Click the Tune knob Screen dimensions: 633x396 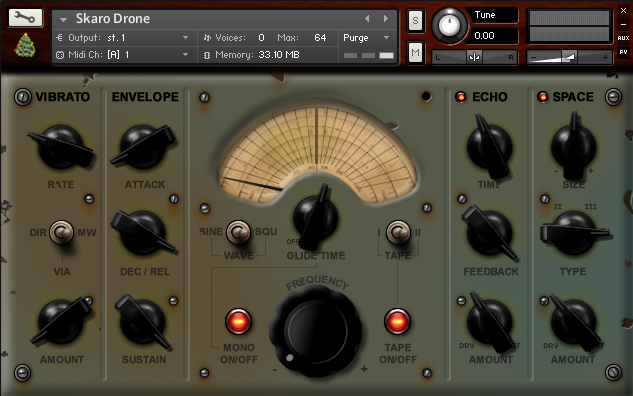pyautogui.click(x=449, y=25)
